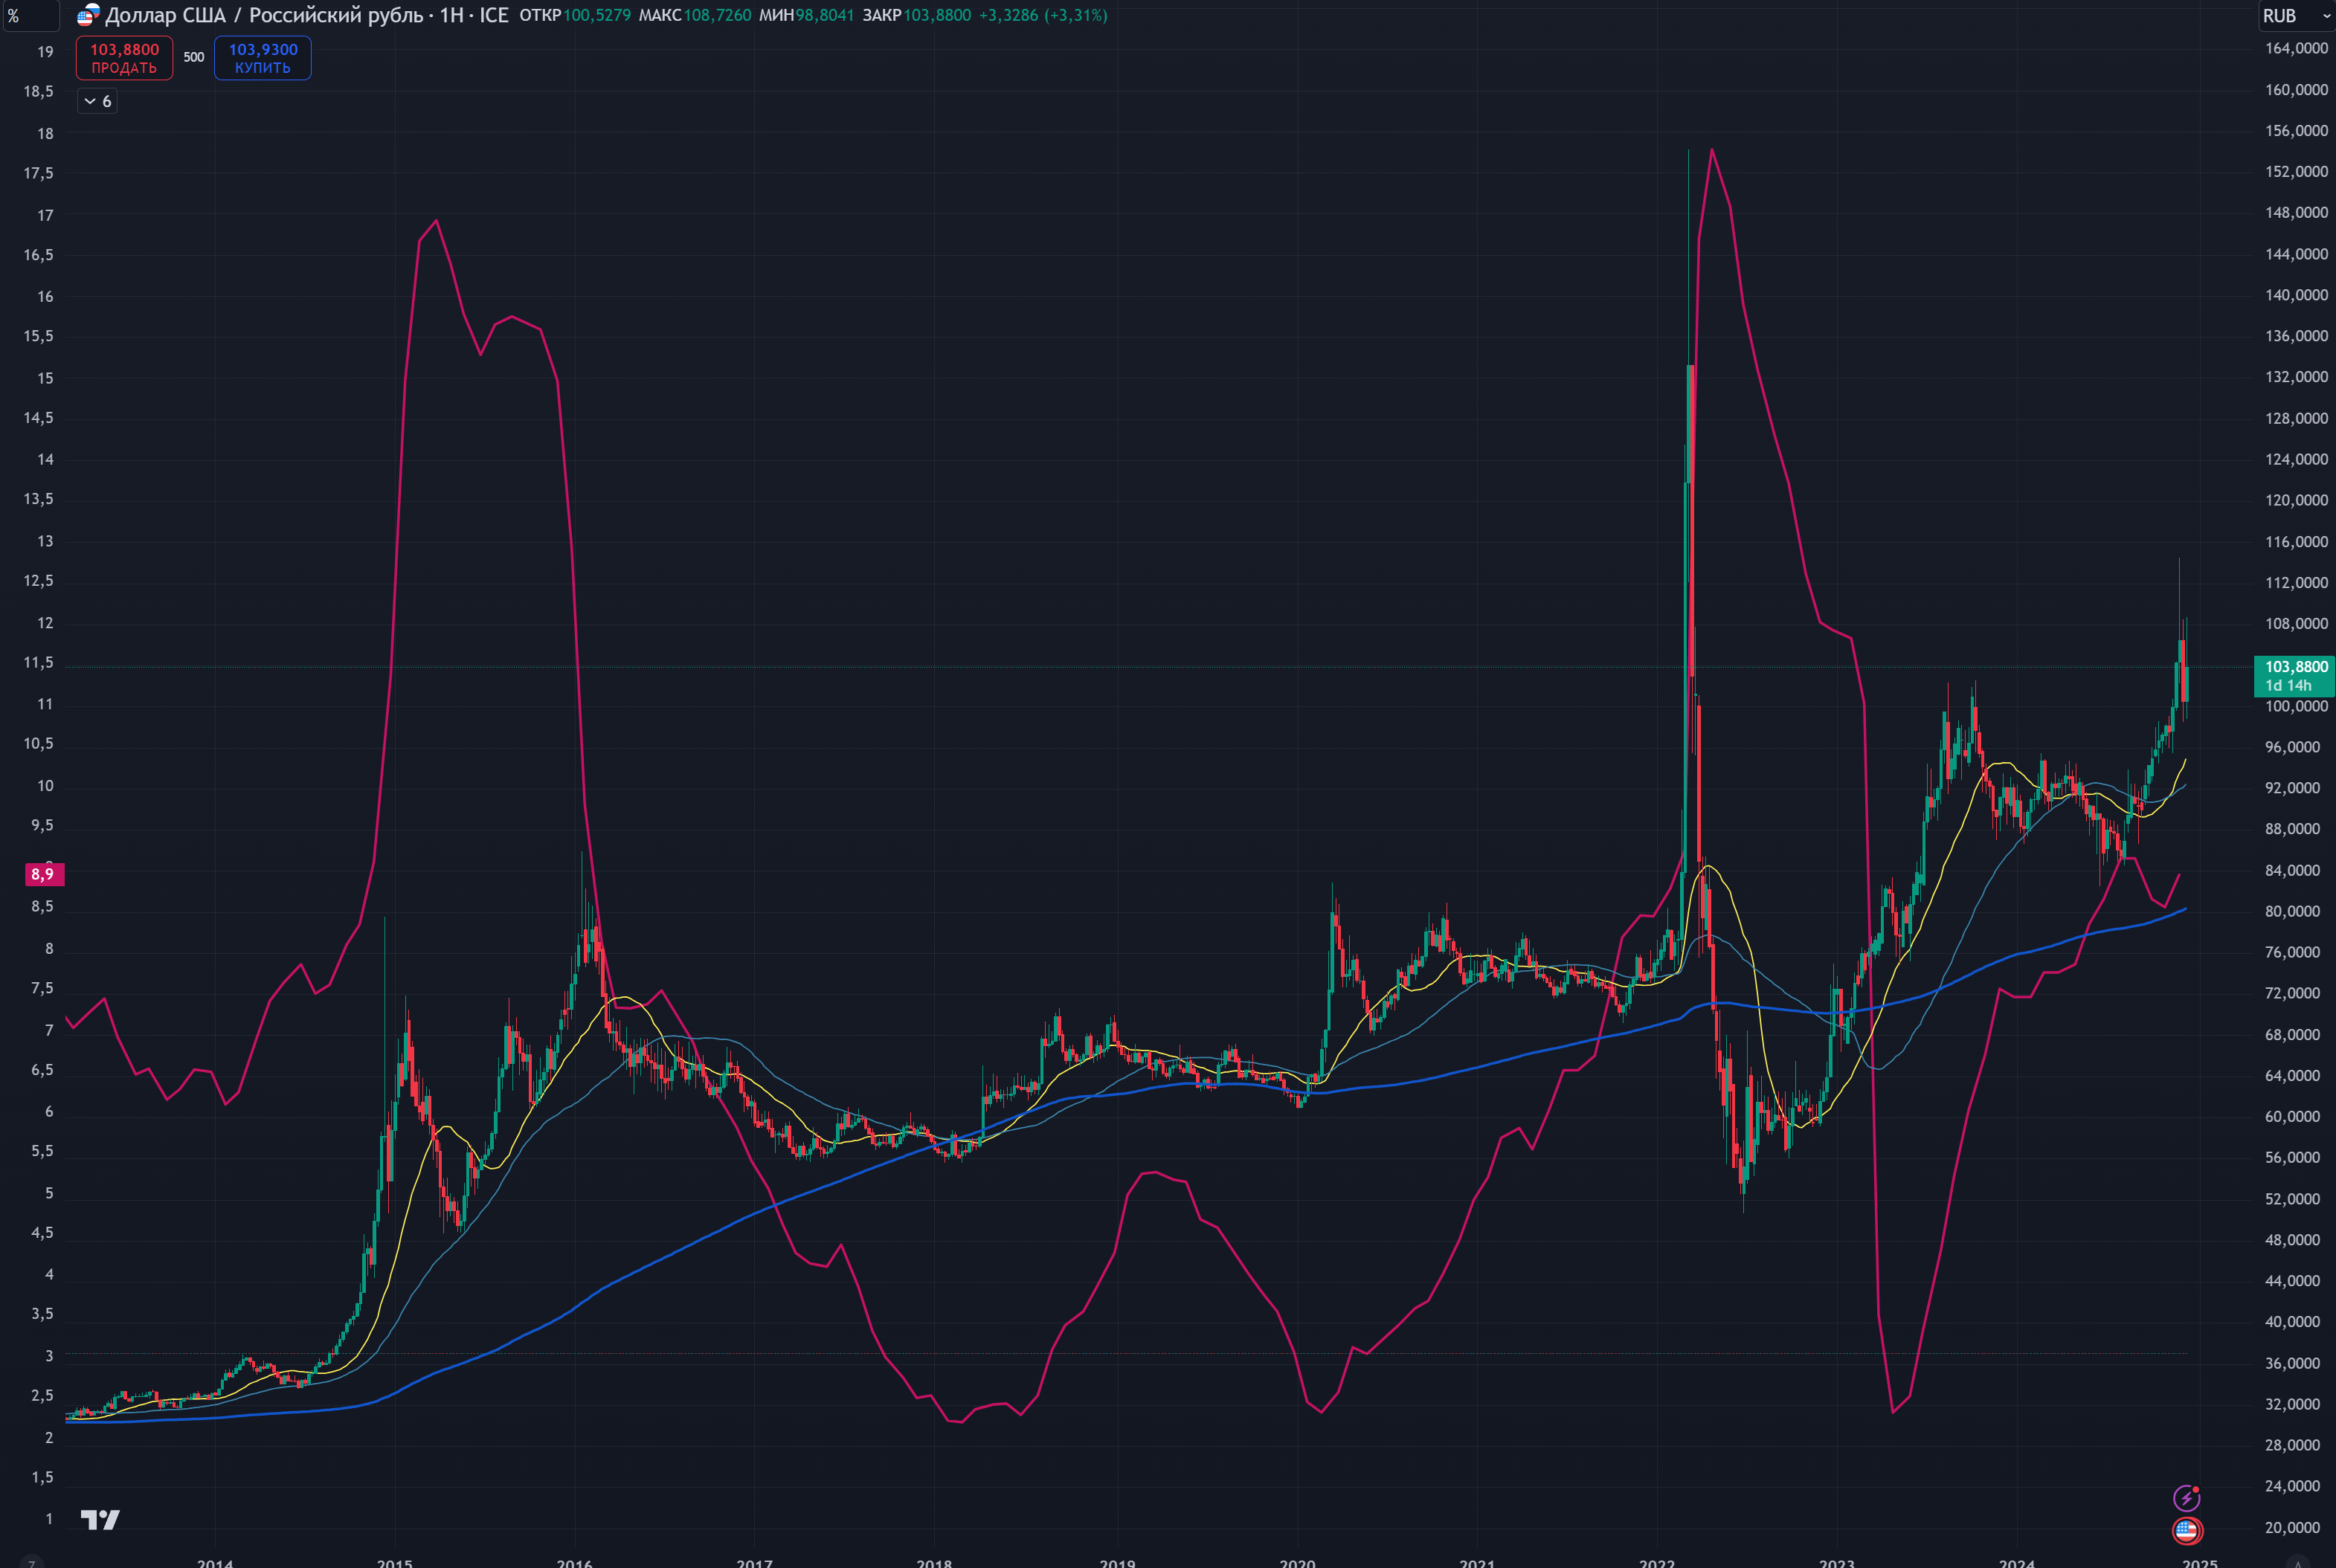
Task: Click the 2018 label on the time axis
Action: tap(935, 1562)
